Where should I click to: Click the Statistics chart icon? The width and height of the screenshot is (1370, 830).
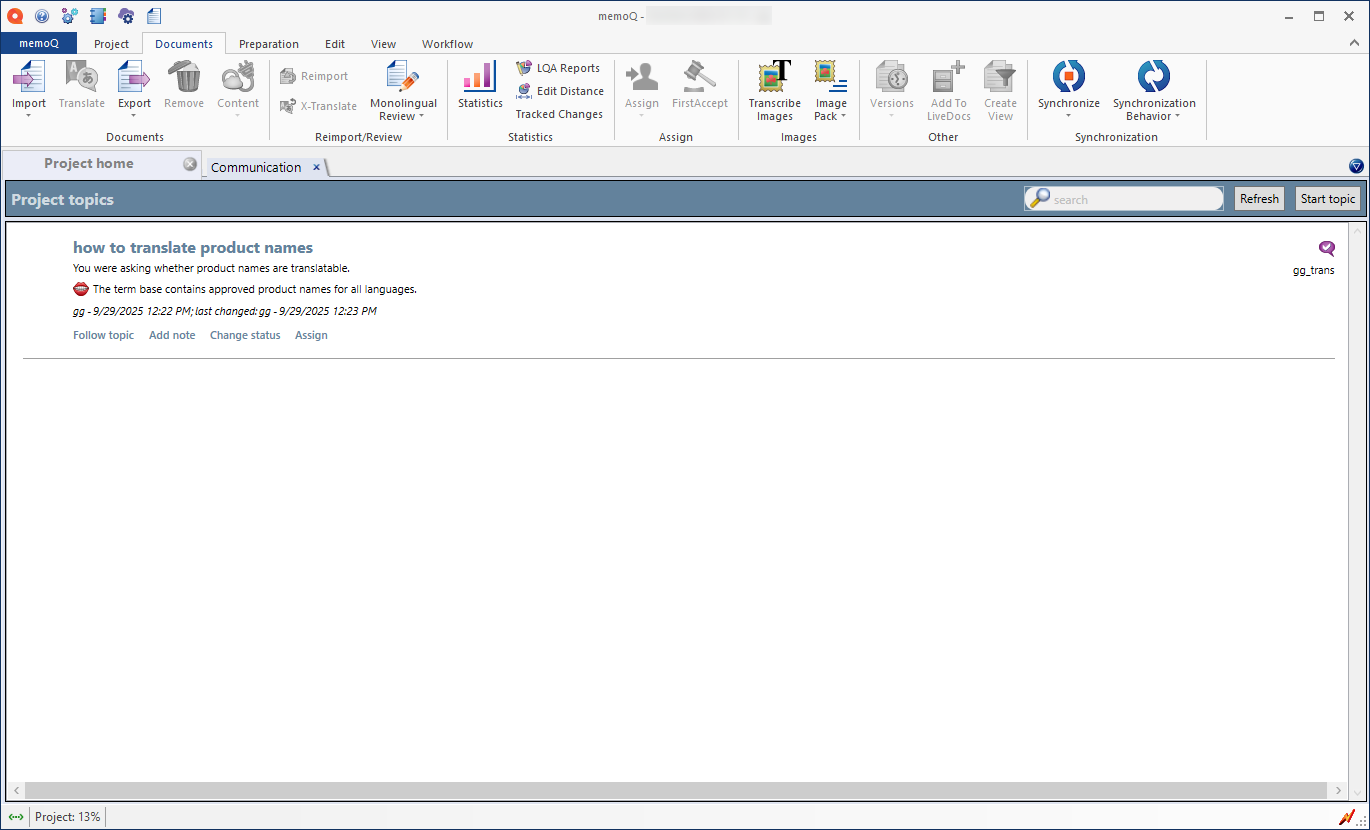pos(479,77)
